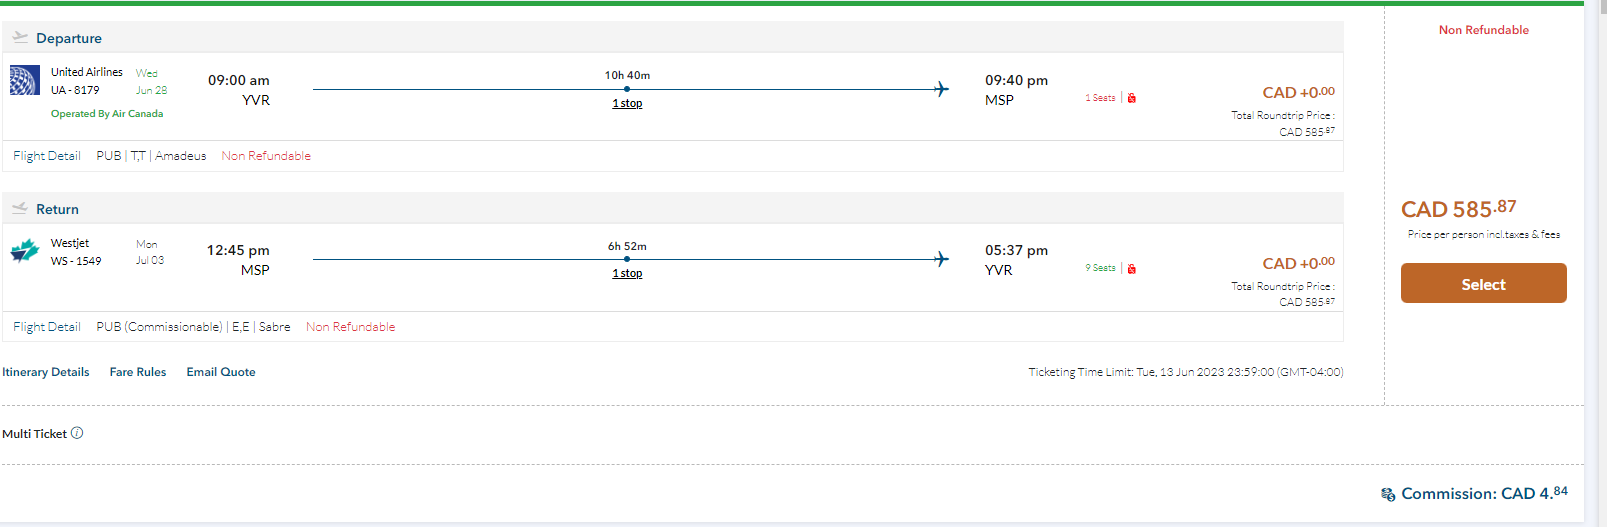Open the Fare Rules tab
The width and height of the screenshot is (1607, 527).
[138, 372]
